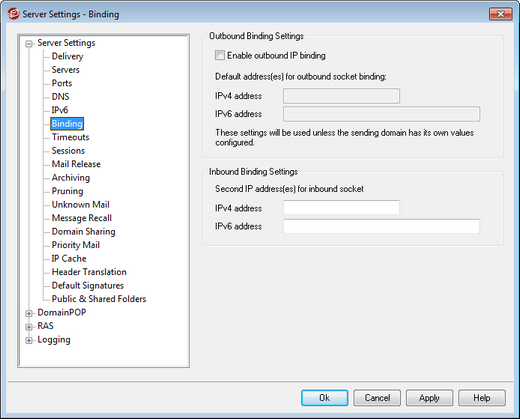The image size is (520, 419).
Task: Open the Timeouts settings page
Action: 70,137
